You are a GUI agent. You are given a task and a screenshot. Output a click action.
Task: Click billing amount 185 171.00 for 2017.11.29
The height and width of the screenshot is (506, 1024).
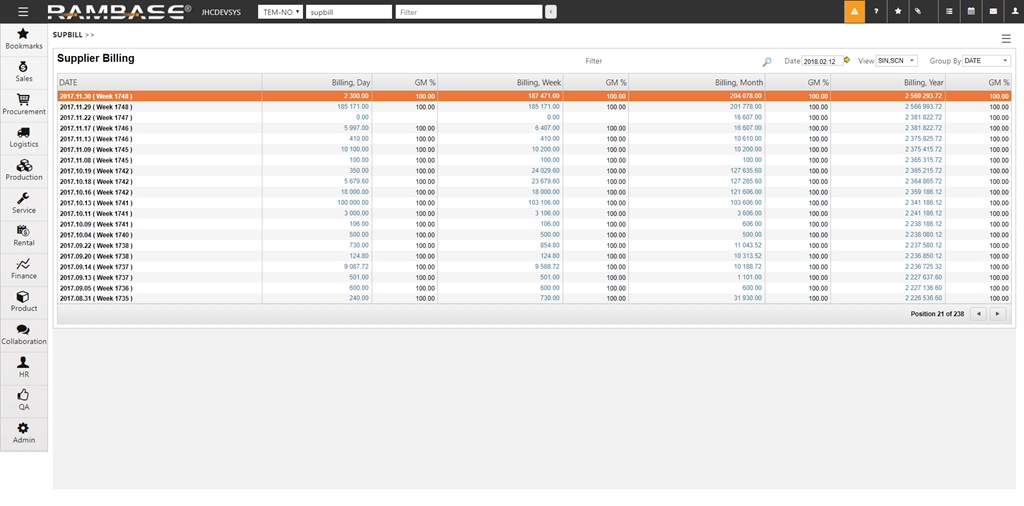(353, 106)
